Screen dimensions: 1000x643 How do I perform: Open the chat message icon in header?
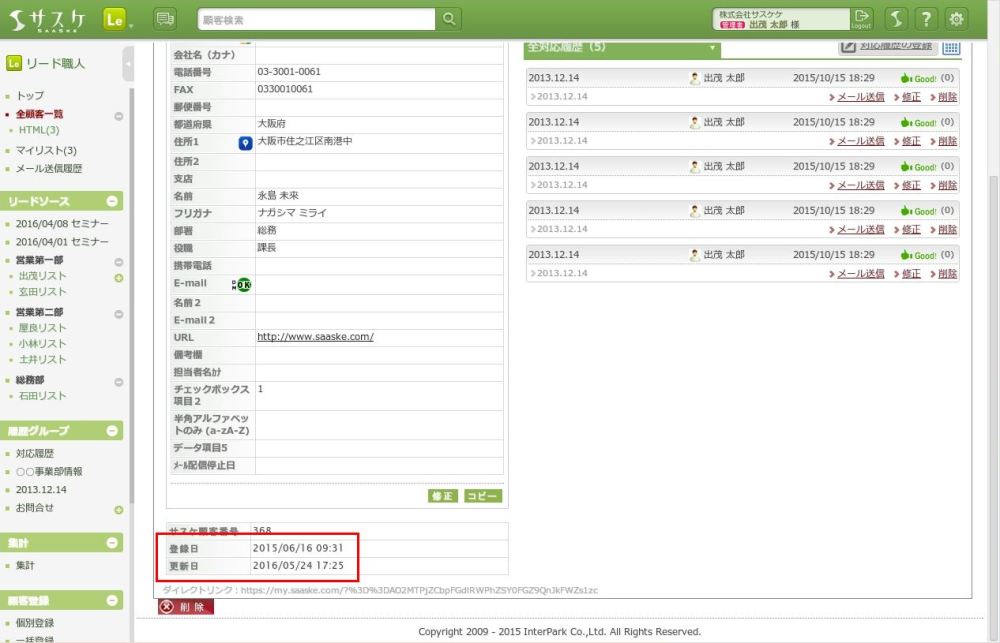pos(165,19)
